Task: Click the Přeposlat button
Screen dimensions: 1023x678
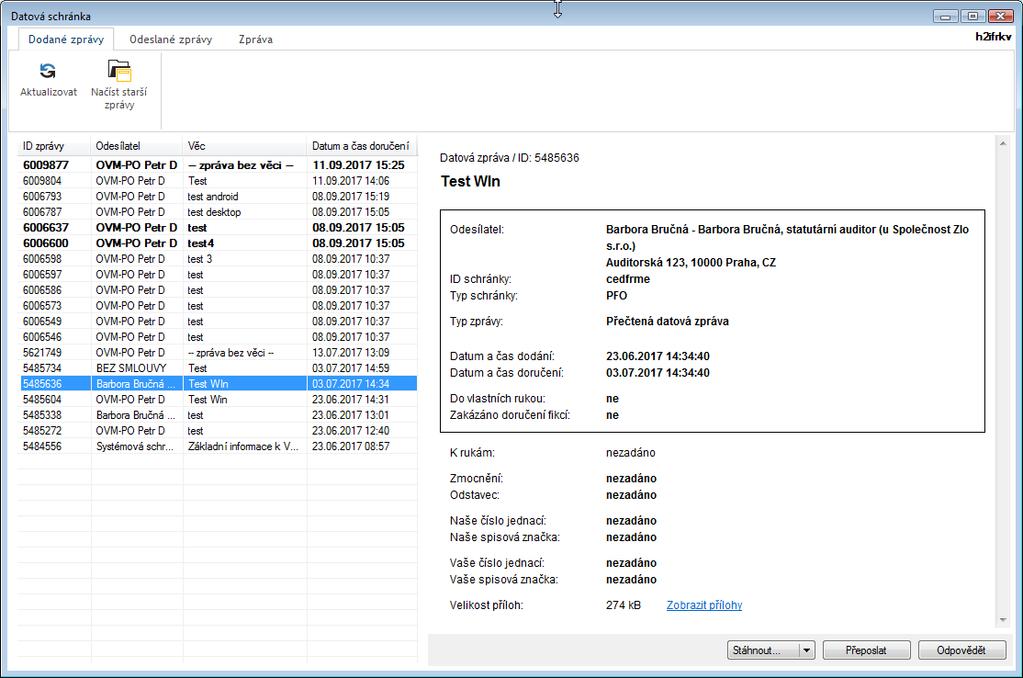Action: point(866,650)
